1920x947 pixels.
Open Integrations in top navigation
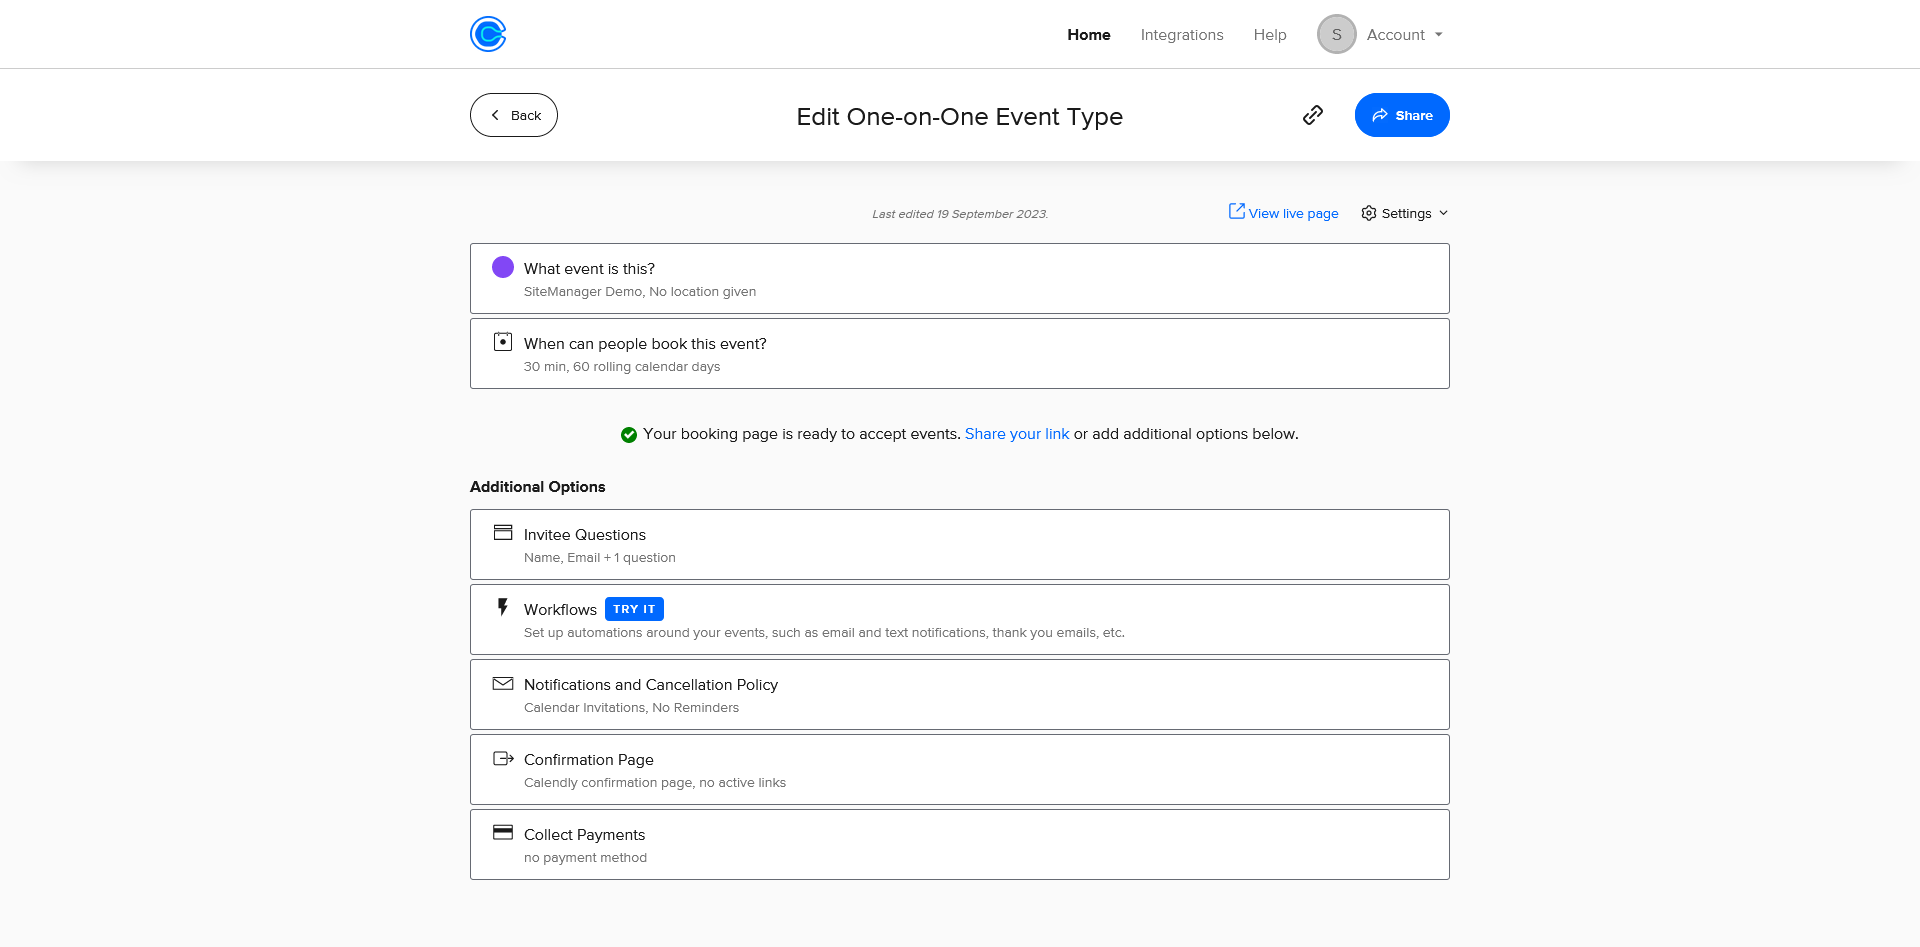click(1182, 34)
